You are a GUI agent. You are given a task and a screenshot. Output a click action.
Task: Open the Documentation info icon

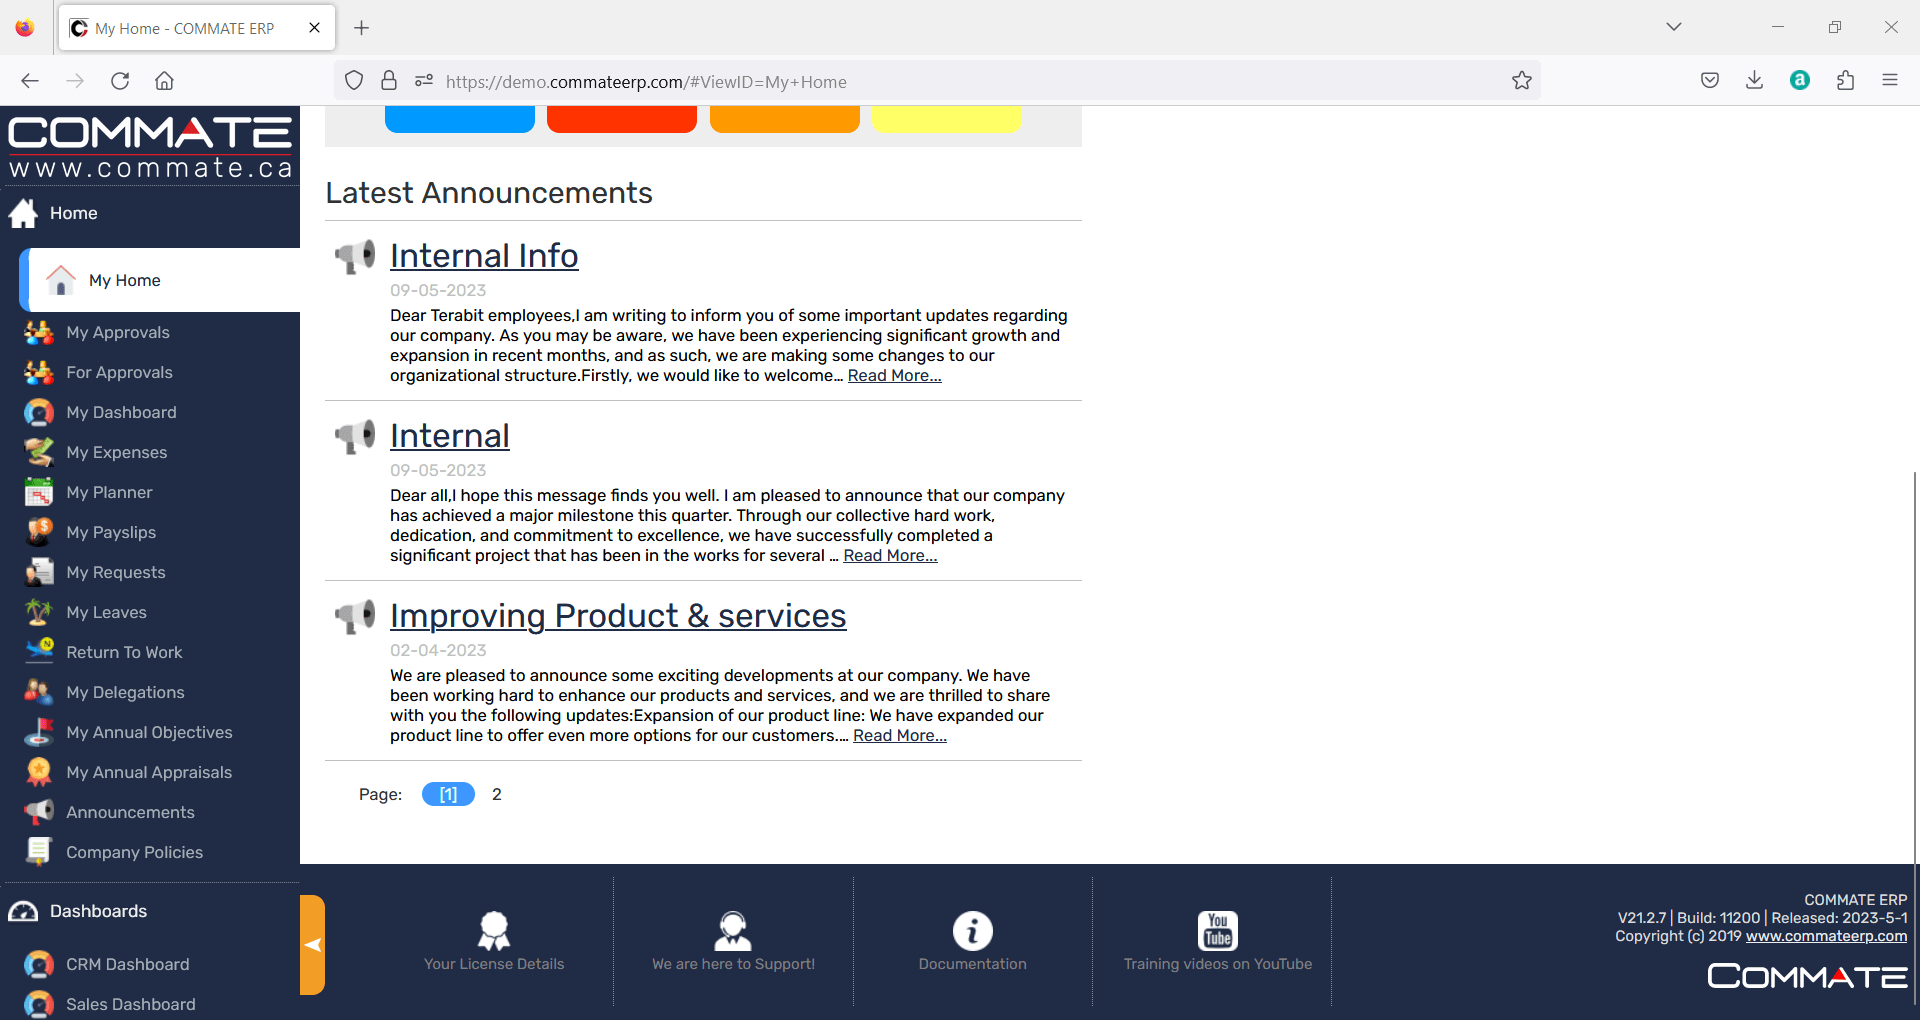972,930
